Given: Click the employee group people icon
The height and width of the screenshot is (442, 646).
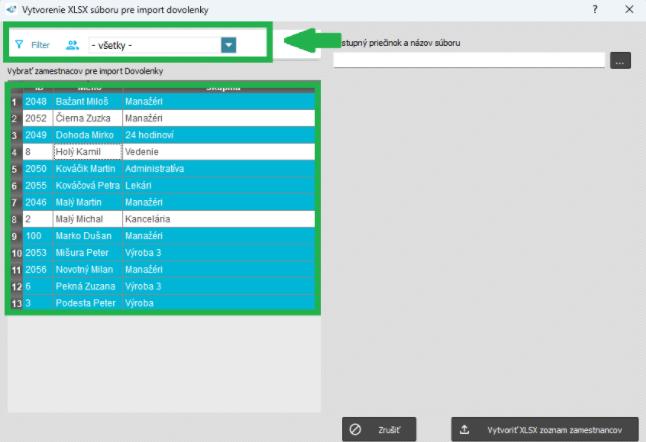Looking at the screenshot, I should click(72, 45).
